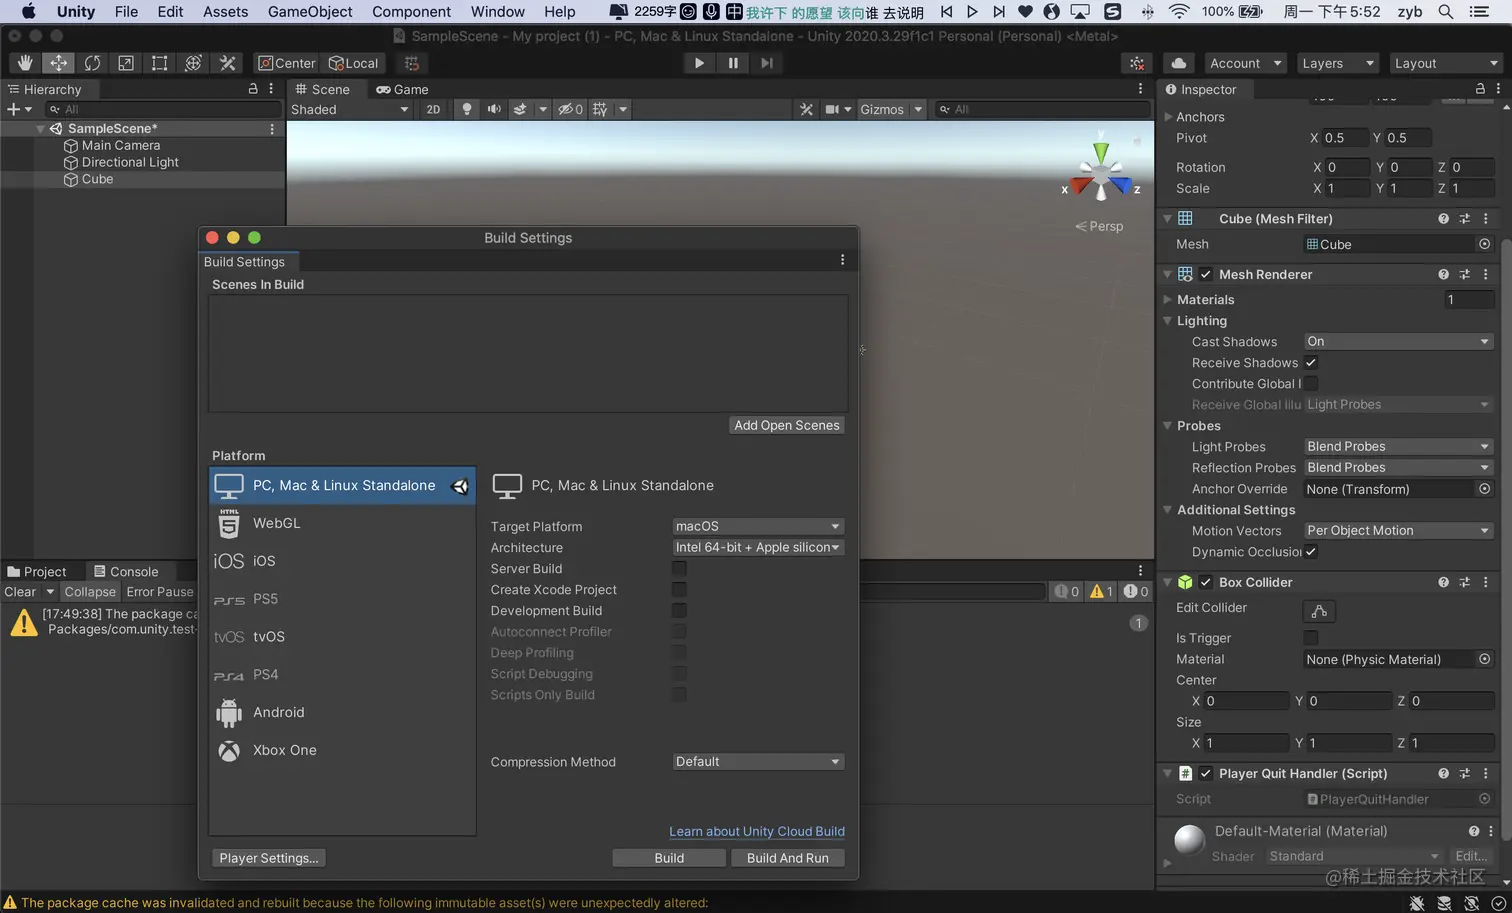Enable Create Xcode Project checkbox
The width and height of the screenshot is (1512, 913).
679,589
